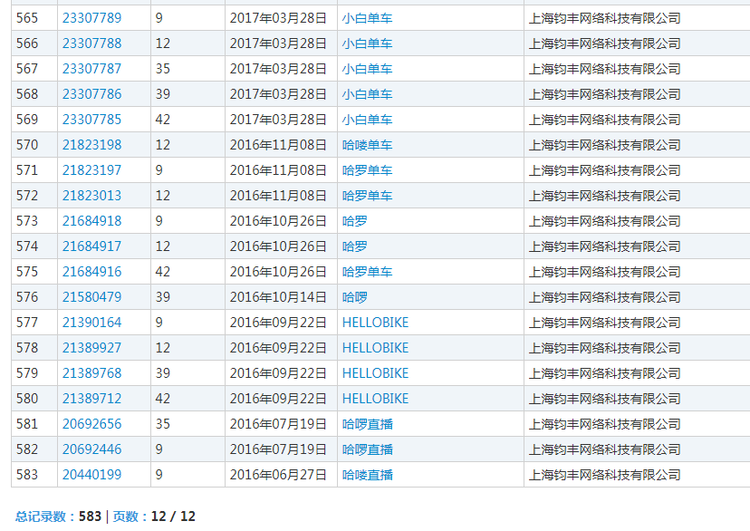Click 哈啰直播 trademark in row 581
The width and height of the screenshot is (750, 531).
[367, 424]
